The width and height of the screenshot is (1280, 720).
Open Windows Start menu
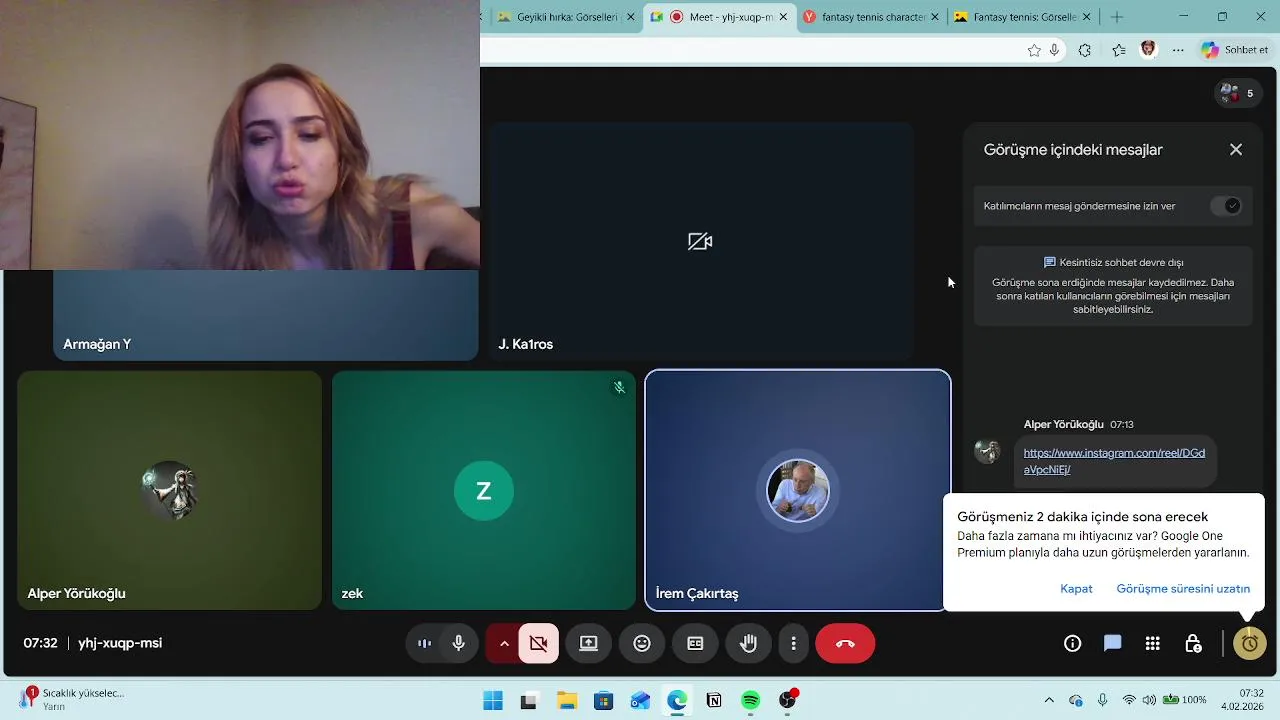493,700
